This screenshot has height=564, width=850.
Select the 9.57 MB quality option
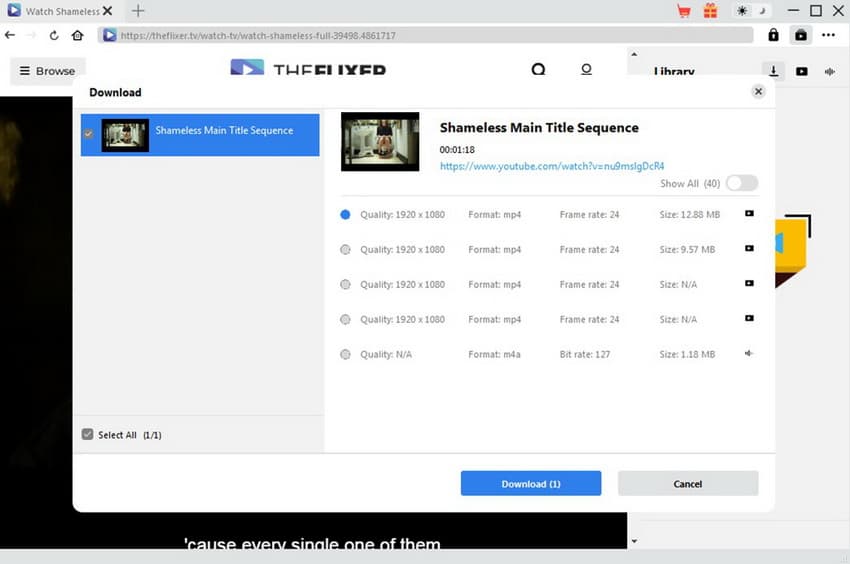coord(345,249)
